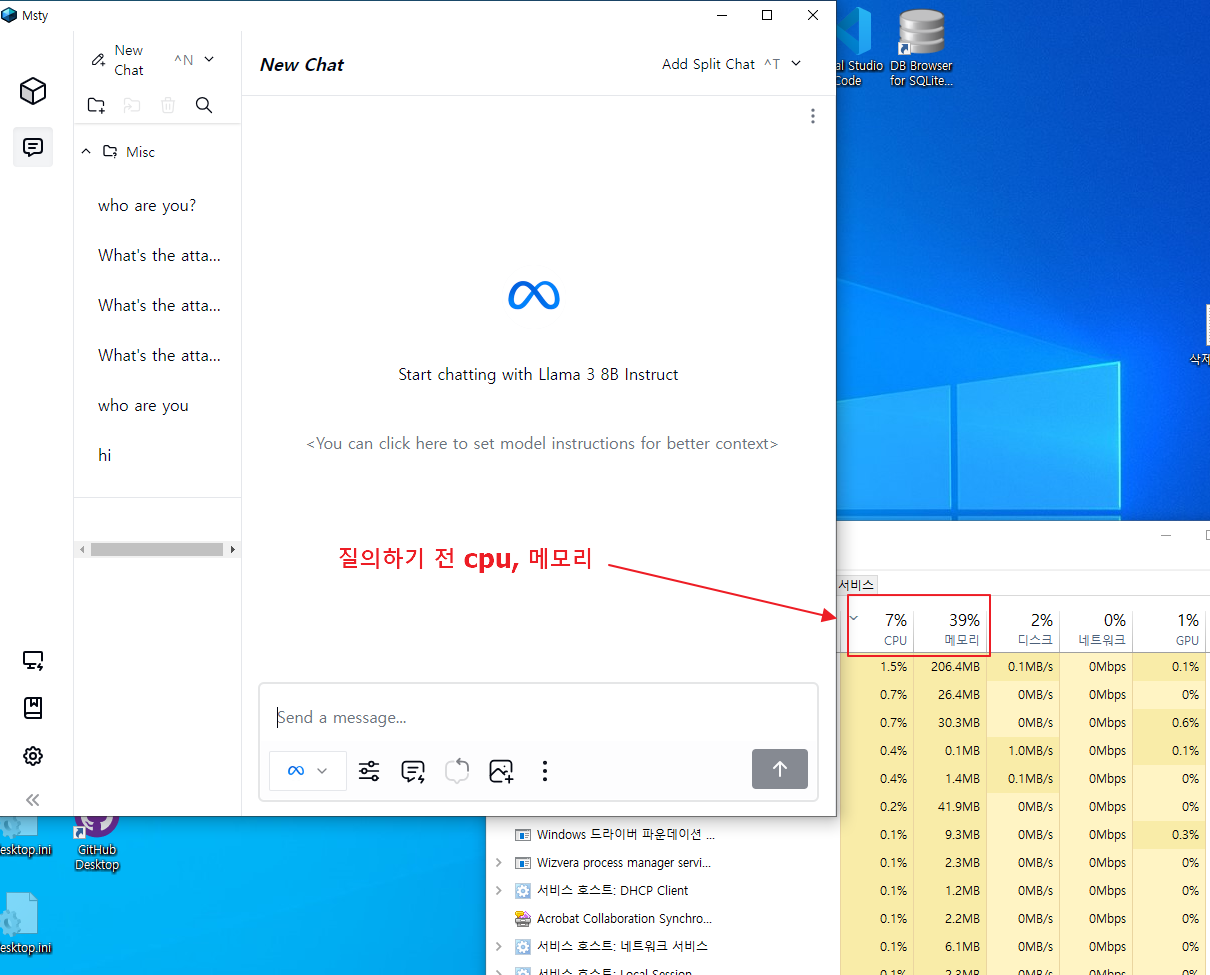Screen dimensions: 1210x975
Task: Click the move-to-folder icon
Action: [x=132, y=105]
